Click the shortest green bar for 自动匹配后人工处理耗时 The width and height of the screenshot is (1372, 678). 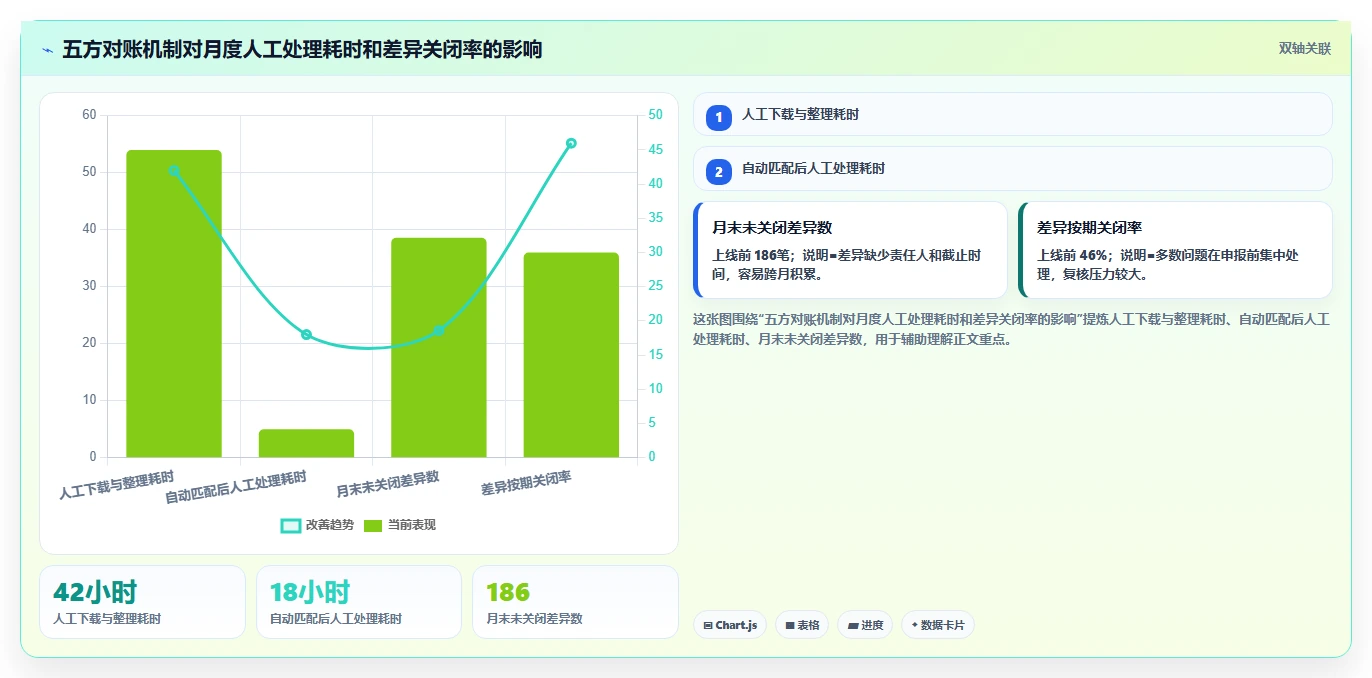tap(306, 443)
